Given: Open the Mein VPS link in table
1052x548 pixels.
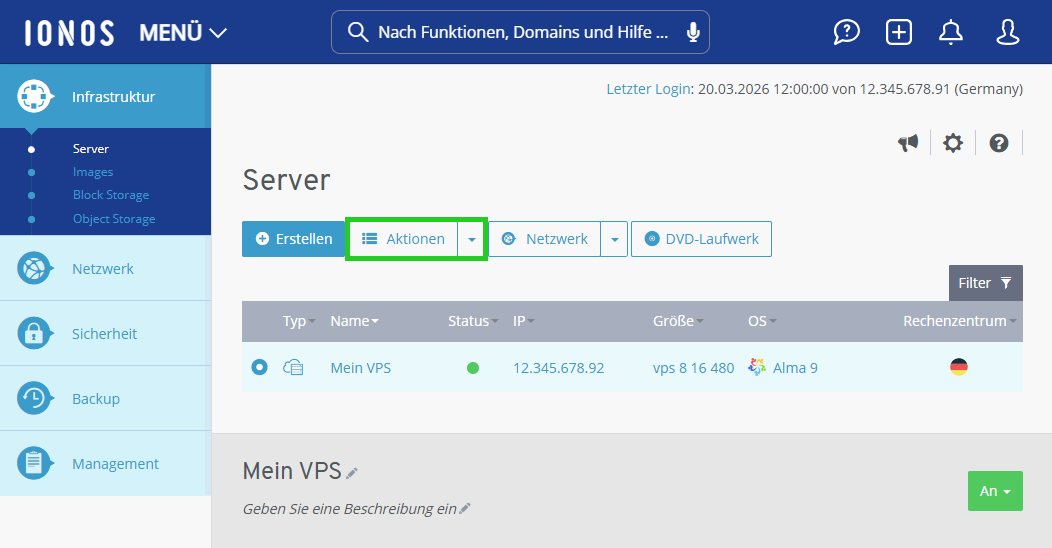Looking at the screenshot, I should point(360,368).
